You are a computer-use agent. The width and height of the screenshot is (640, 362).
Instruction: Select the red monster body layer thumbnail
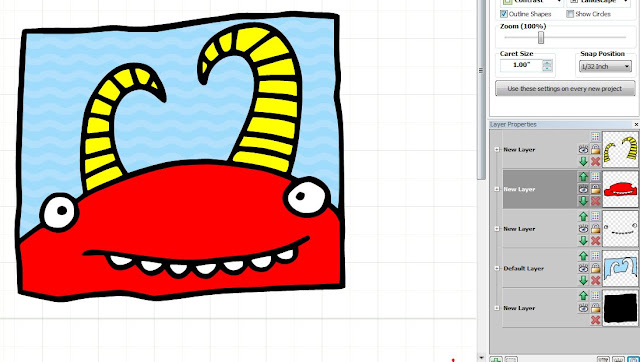(x=620, y=189)
